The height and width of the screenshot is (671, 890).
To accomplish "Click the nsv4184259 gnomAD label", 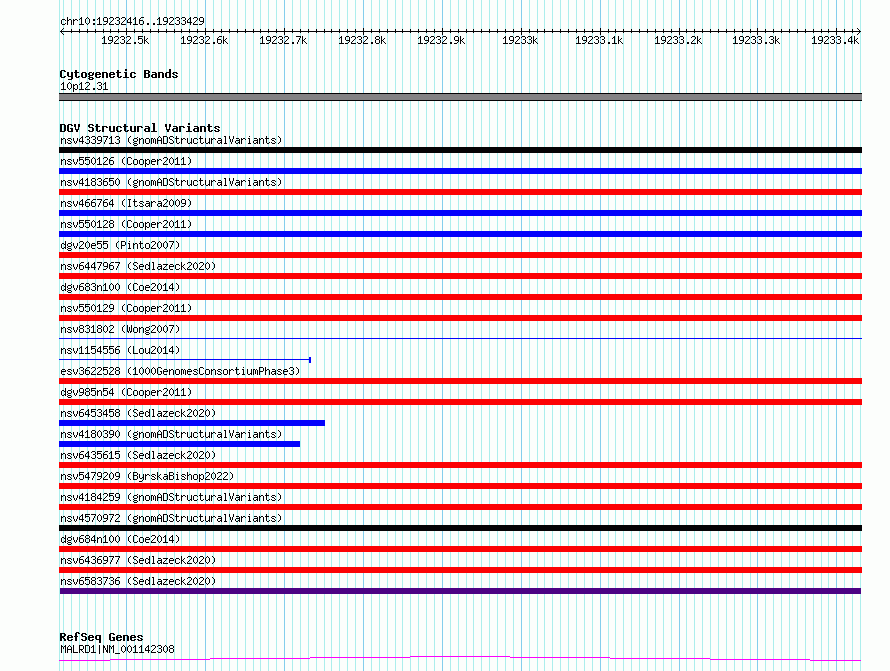I will tap(171, 497).
